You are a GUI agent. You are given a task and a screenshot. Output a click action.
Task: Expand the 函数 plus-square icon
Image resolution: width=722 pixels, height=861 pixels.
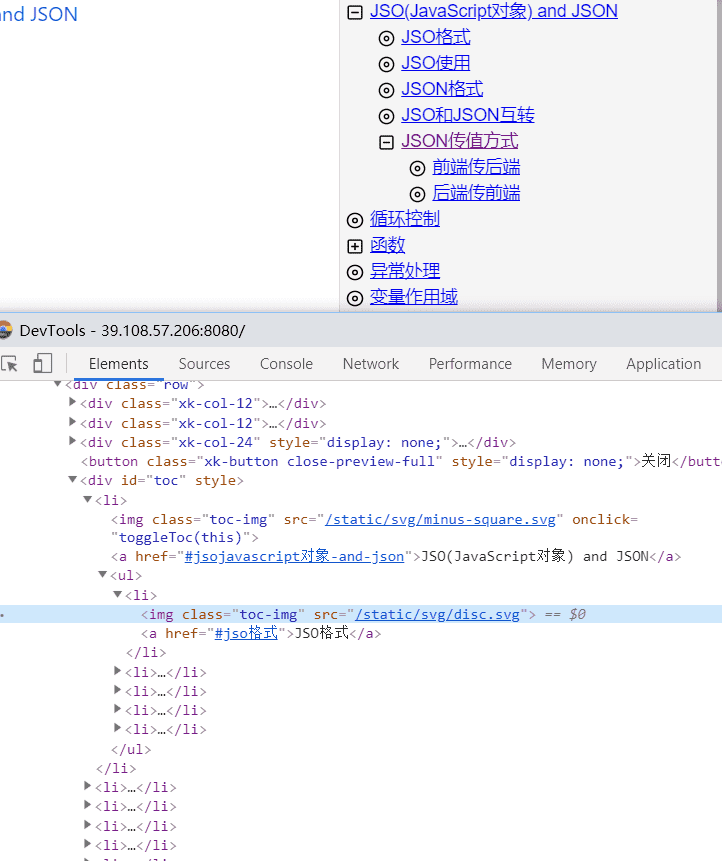354,246
